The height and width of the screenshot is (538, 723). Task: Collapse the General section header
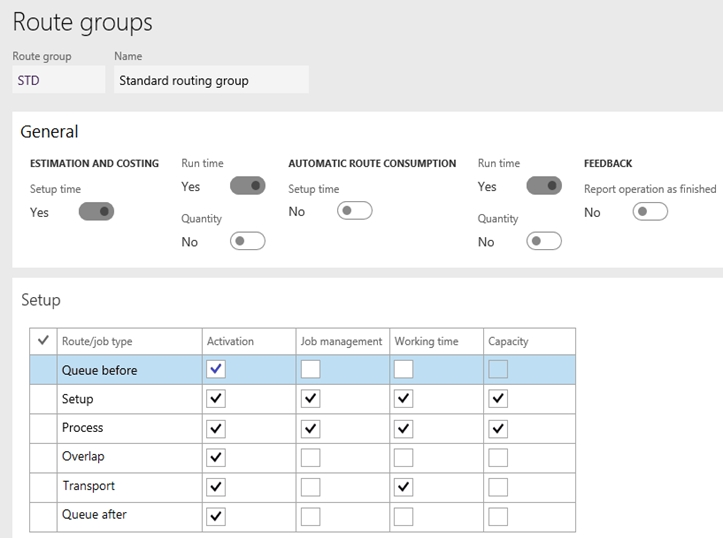pos(49,132)
